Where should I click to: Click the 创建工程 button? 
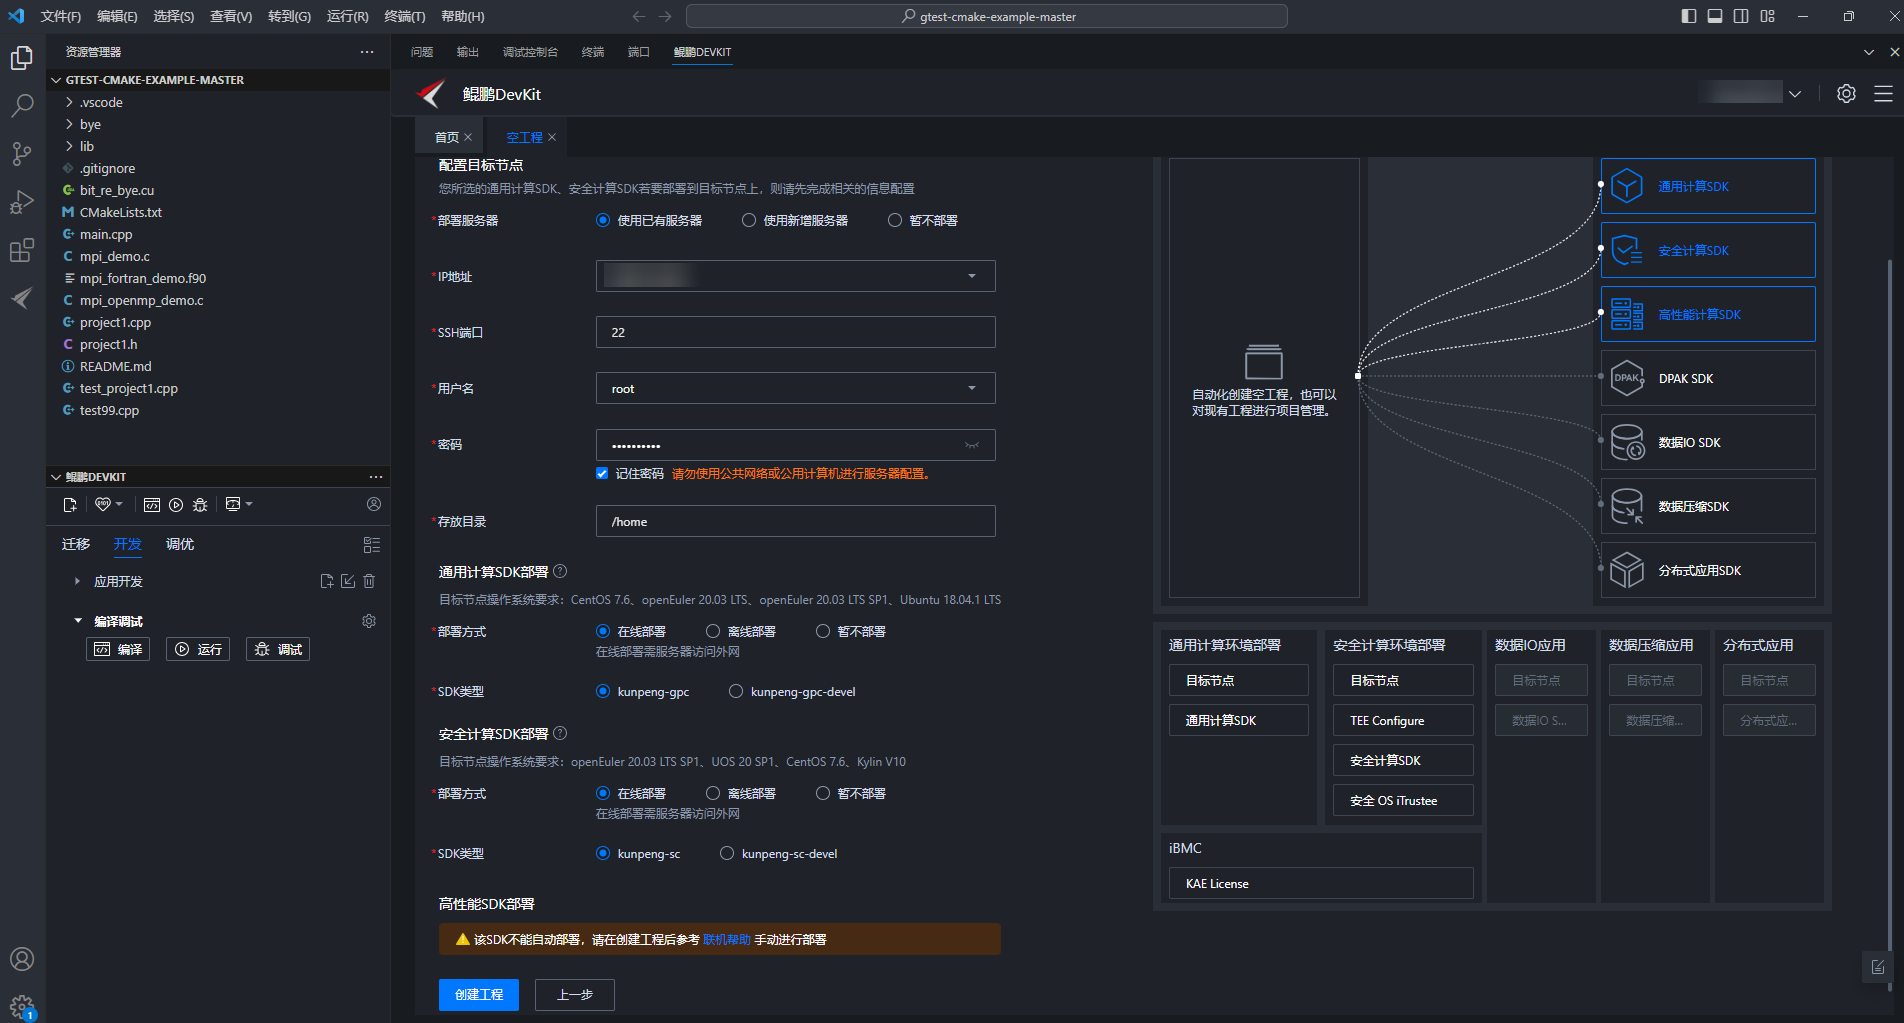pyautogui.click(x=479, y=995)
